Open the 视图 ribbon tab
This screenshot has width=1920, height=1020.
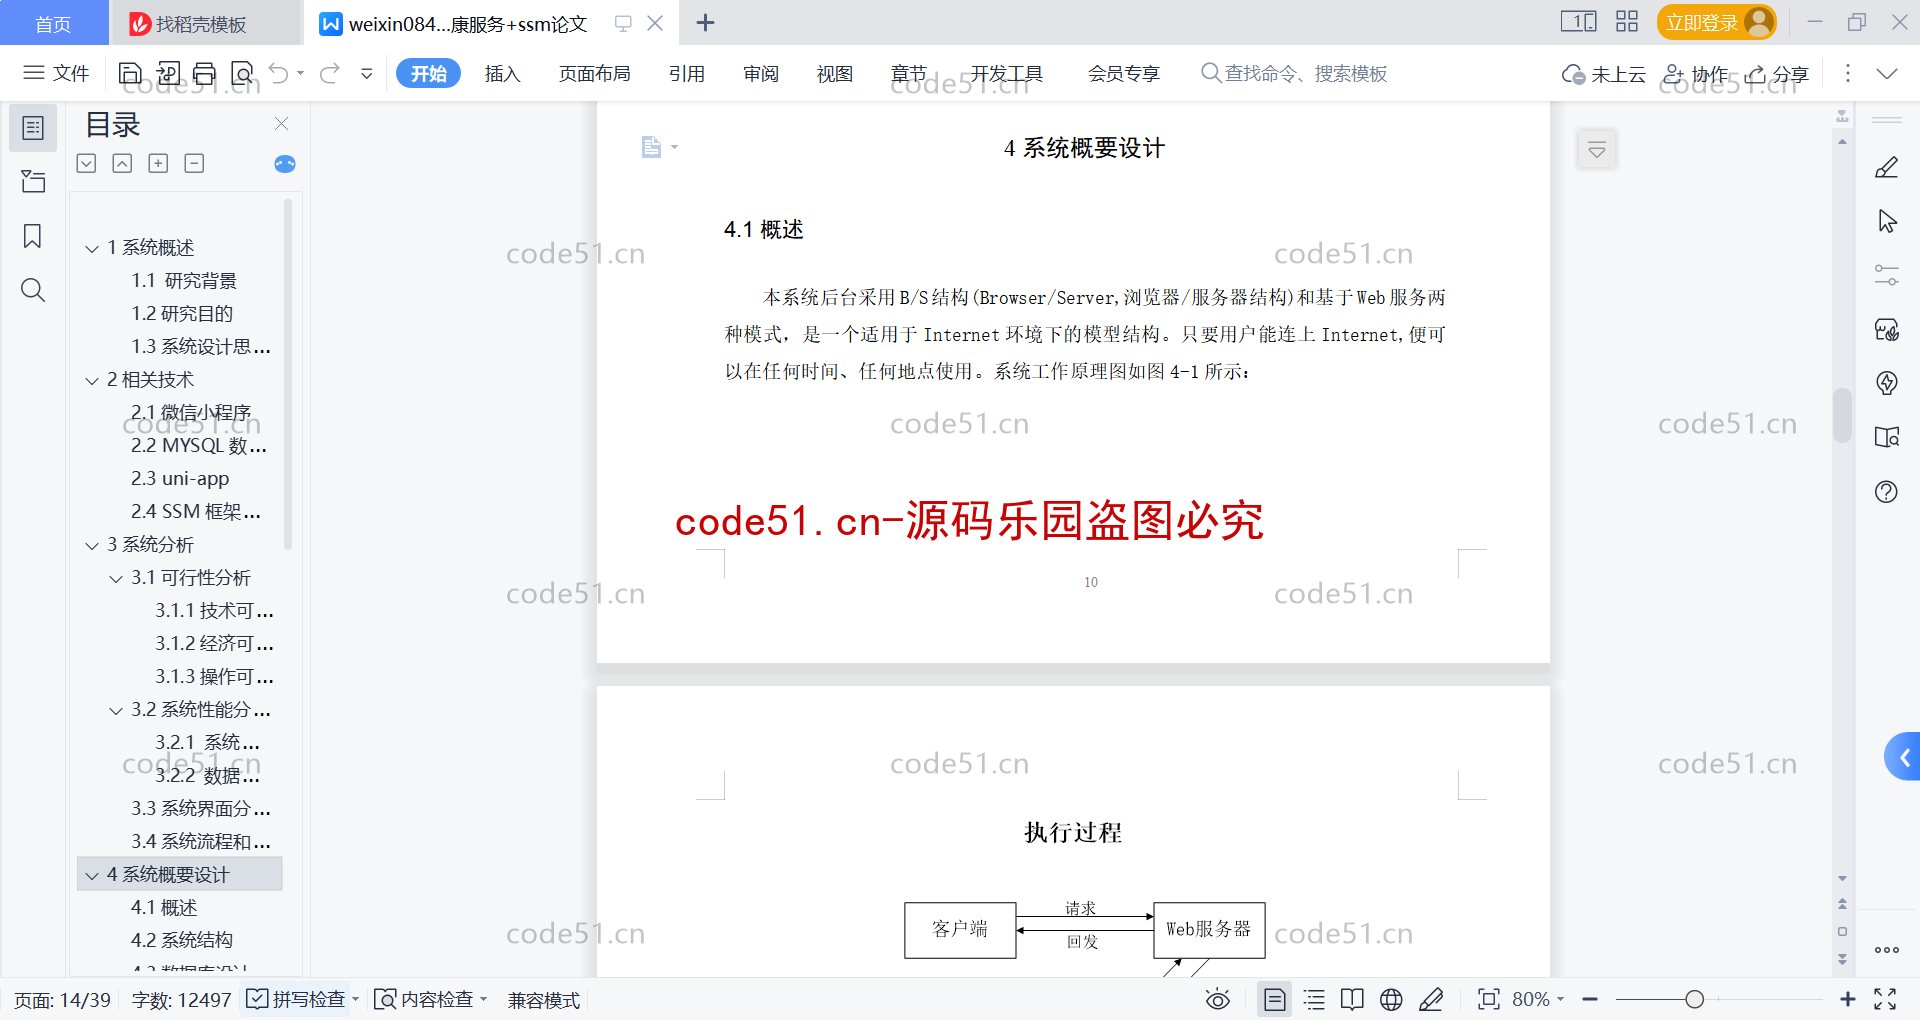pyautogui.click(x=835, y=73)
